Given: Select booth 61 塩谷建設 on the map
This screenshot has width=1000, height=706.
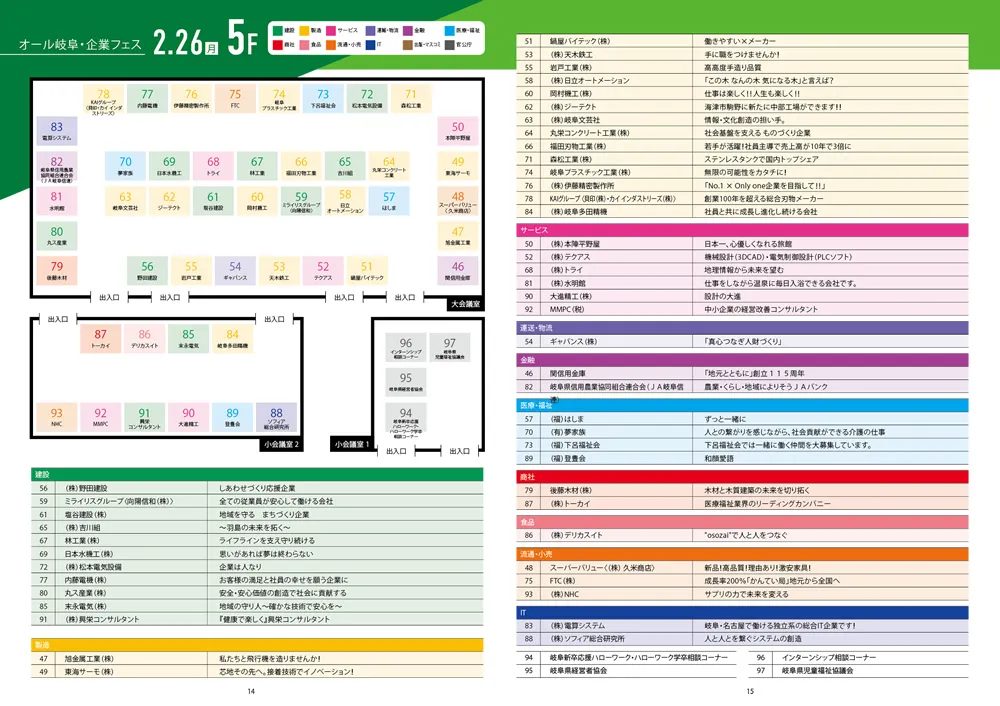Looking at the screenshot, I should click(x=213, y=201).
